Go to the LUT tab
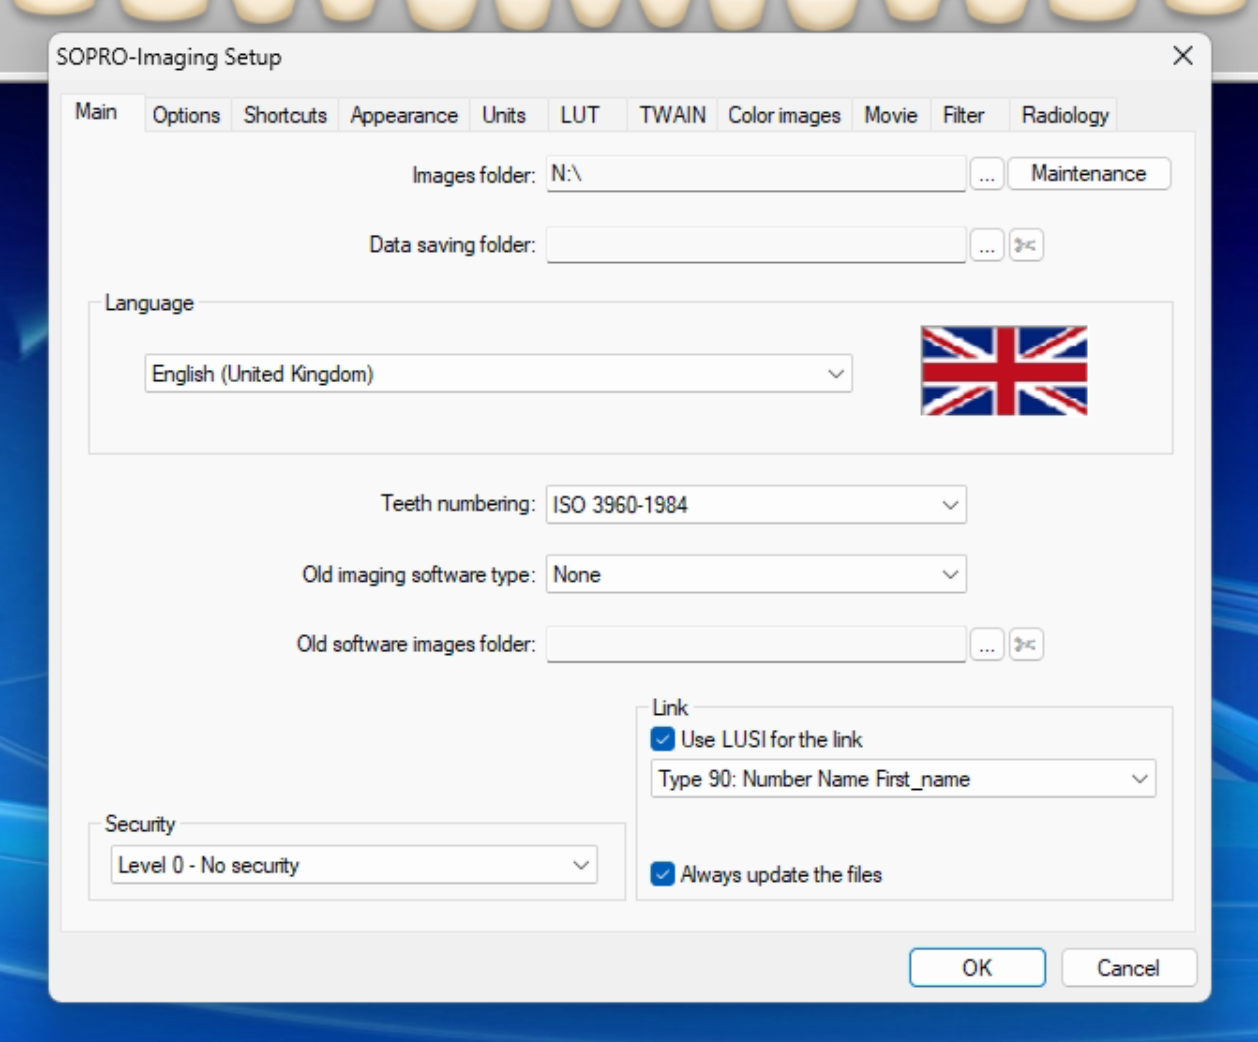The width and height of the screenshot is (1258, 1042). 580,115
